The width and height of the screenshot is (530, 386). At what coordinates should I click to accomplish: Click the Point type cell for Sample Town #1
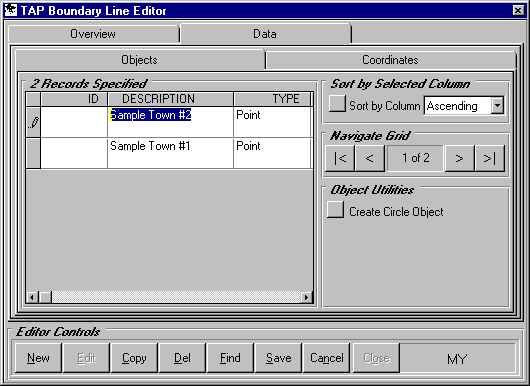[x=272, y=153]
